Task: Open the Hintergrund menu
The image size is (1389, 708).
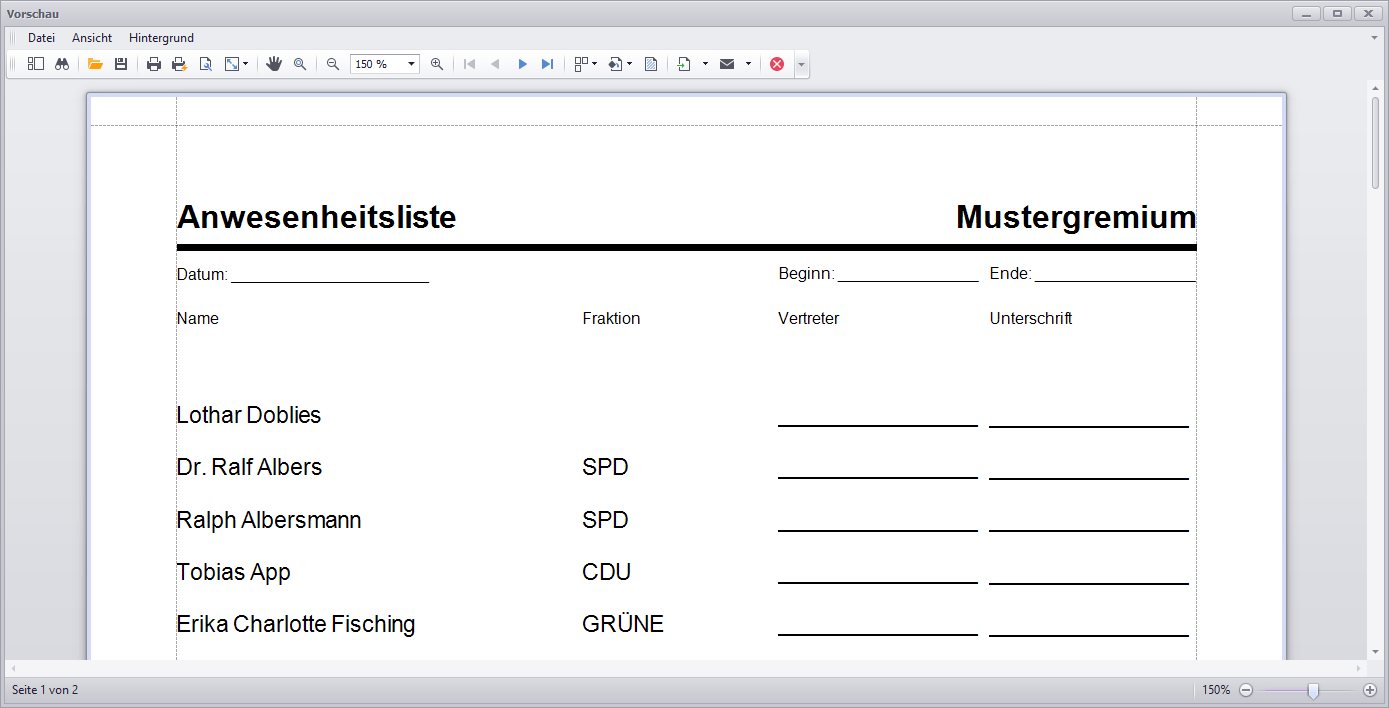Action: coord(161,38)
